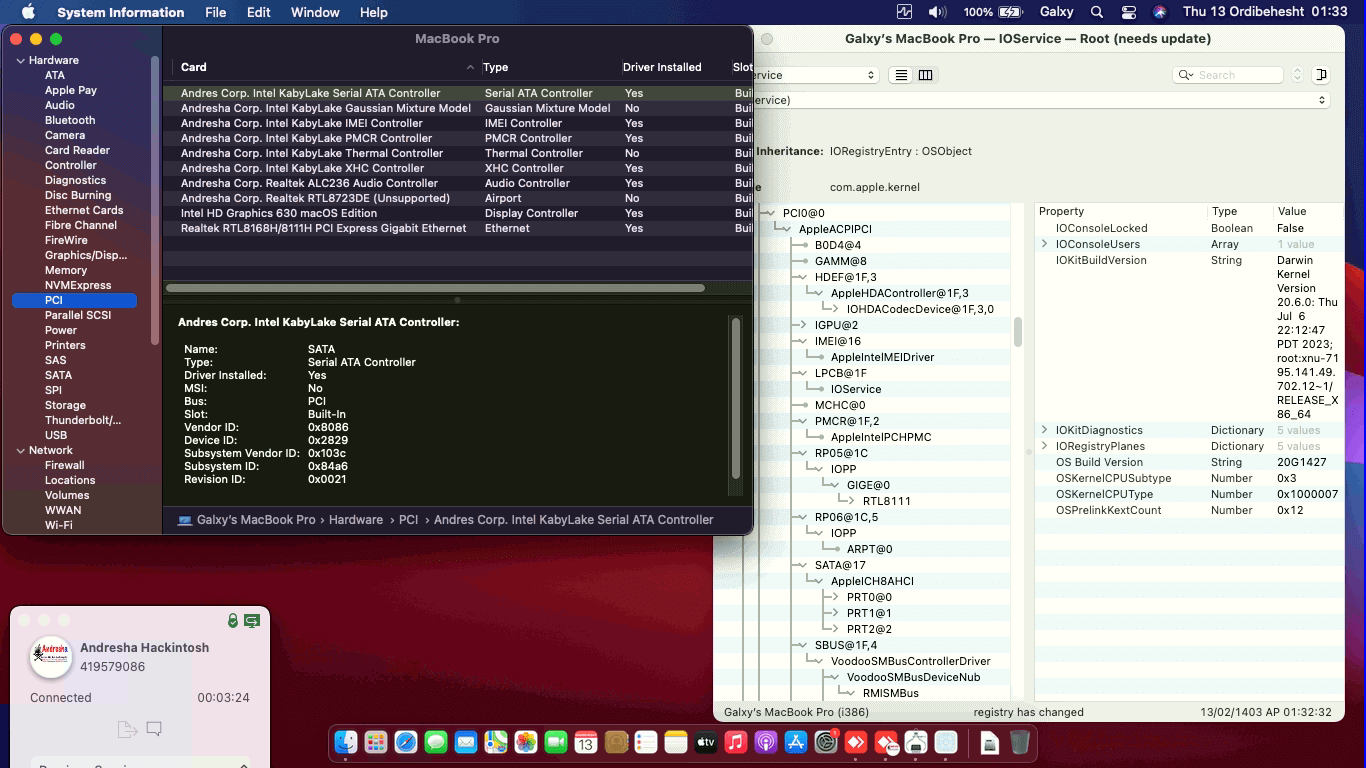Collapse the Hardware section in the sidebar
This screenshot has height=768, width=1366.
[20, 60]
